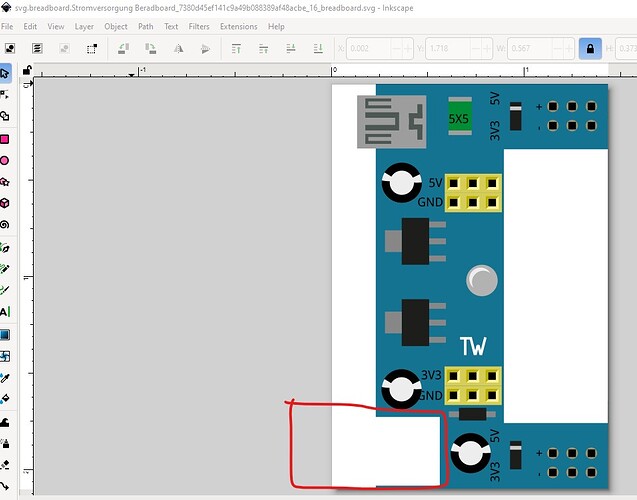The height and width of the screenshot is (500, 637).
Task: Select the Spiral tool
Action: [5, 224]
